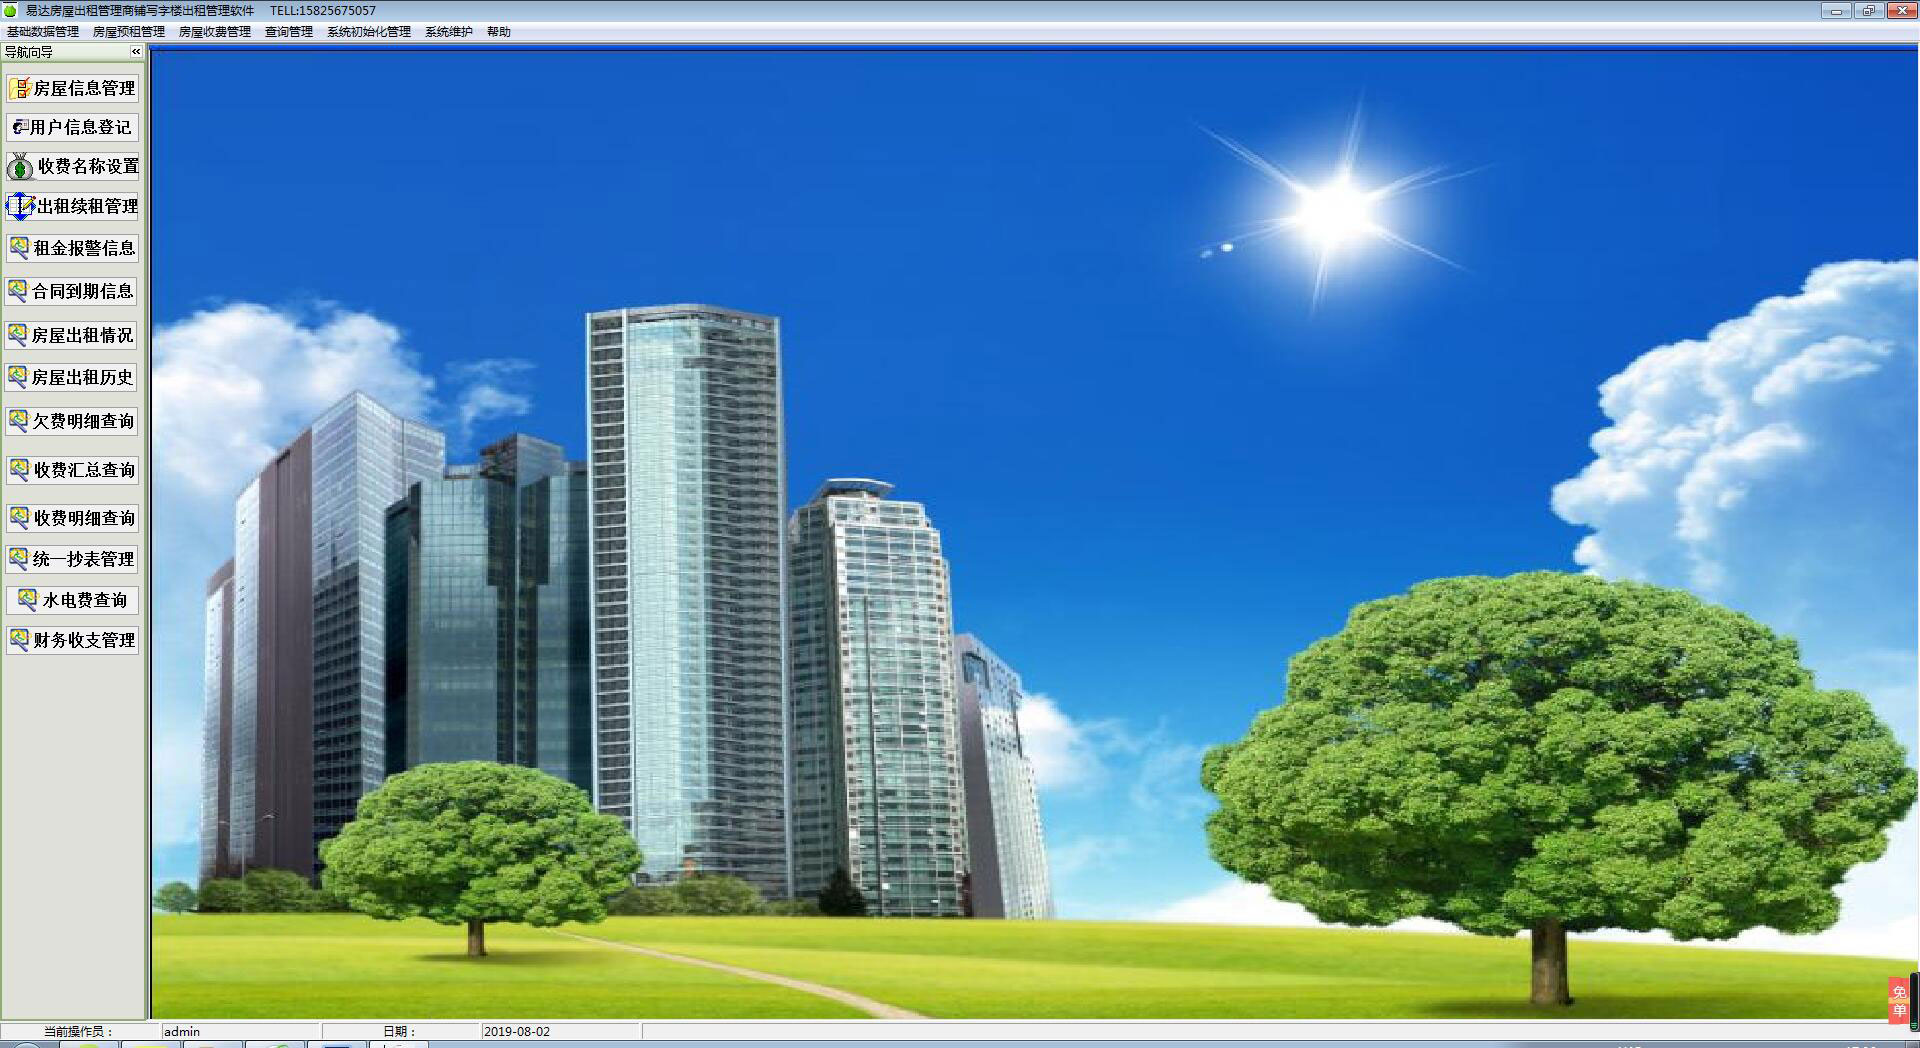Open the 房屋预租管理 menu
The height and width of the screenshot is (1048, 1920).
pos(129,32)
